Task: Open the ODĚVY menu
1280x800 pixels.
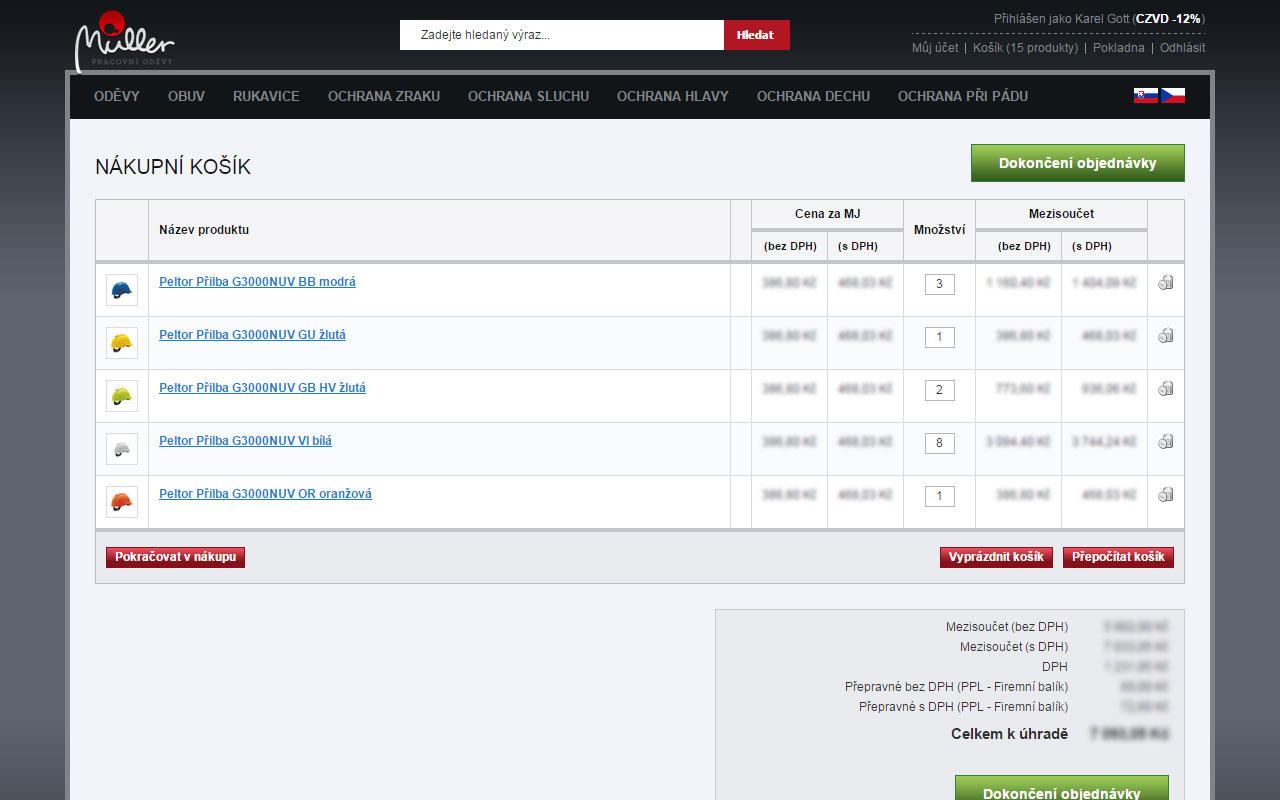Action: pyautogui.click(x=117, y=97)
